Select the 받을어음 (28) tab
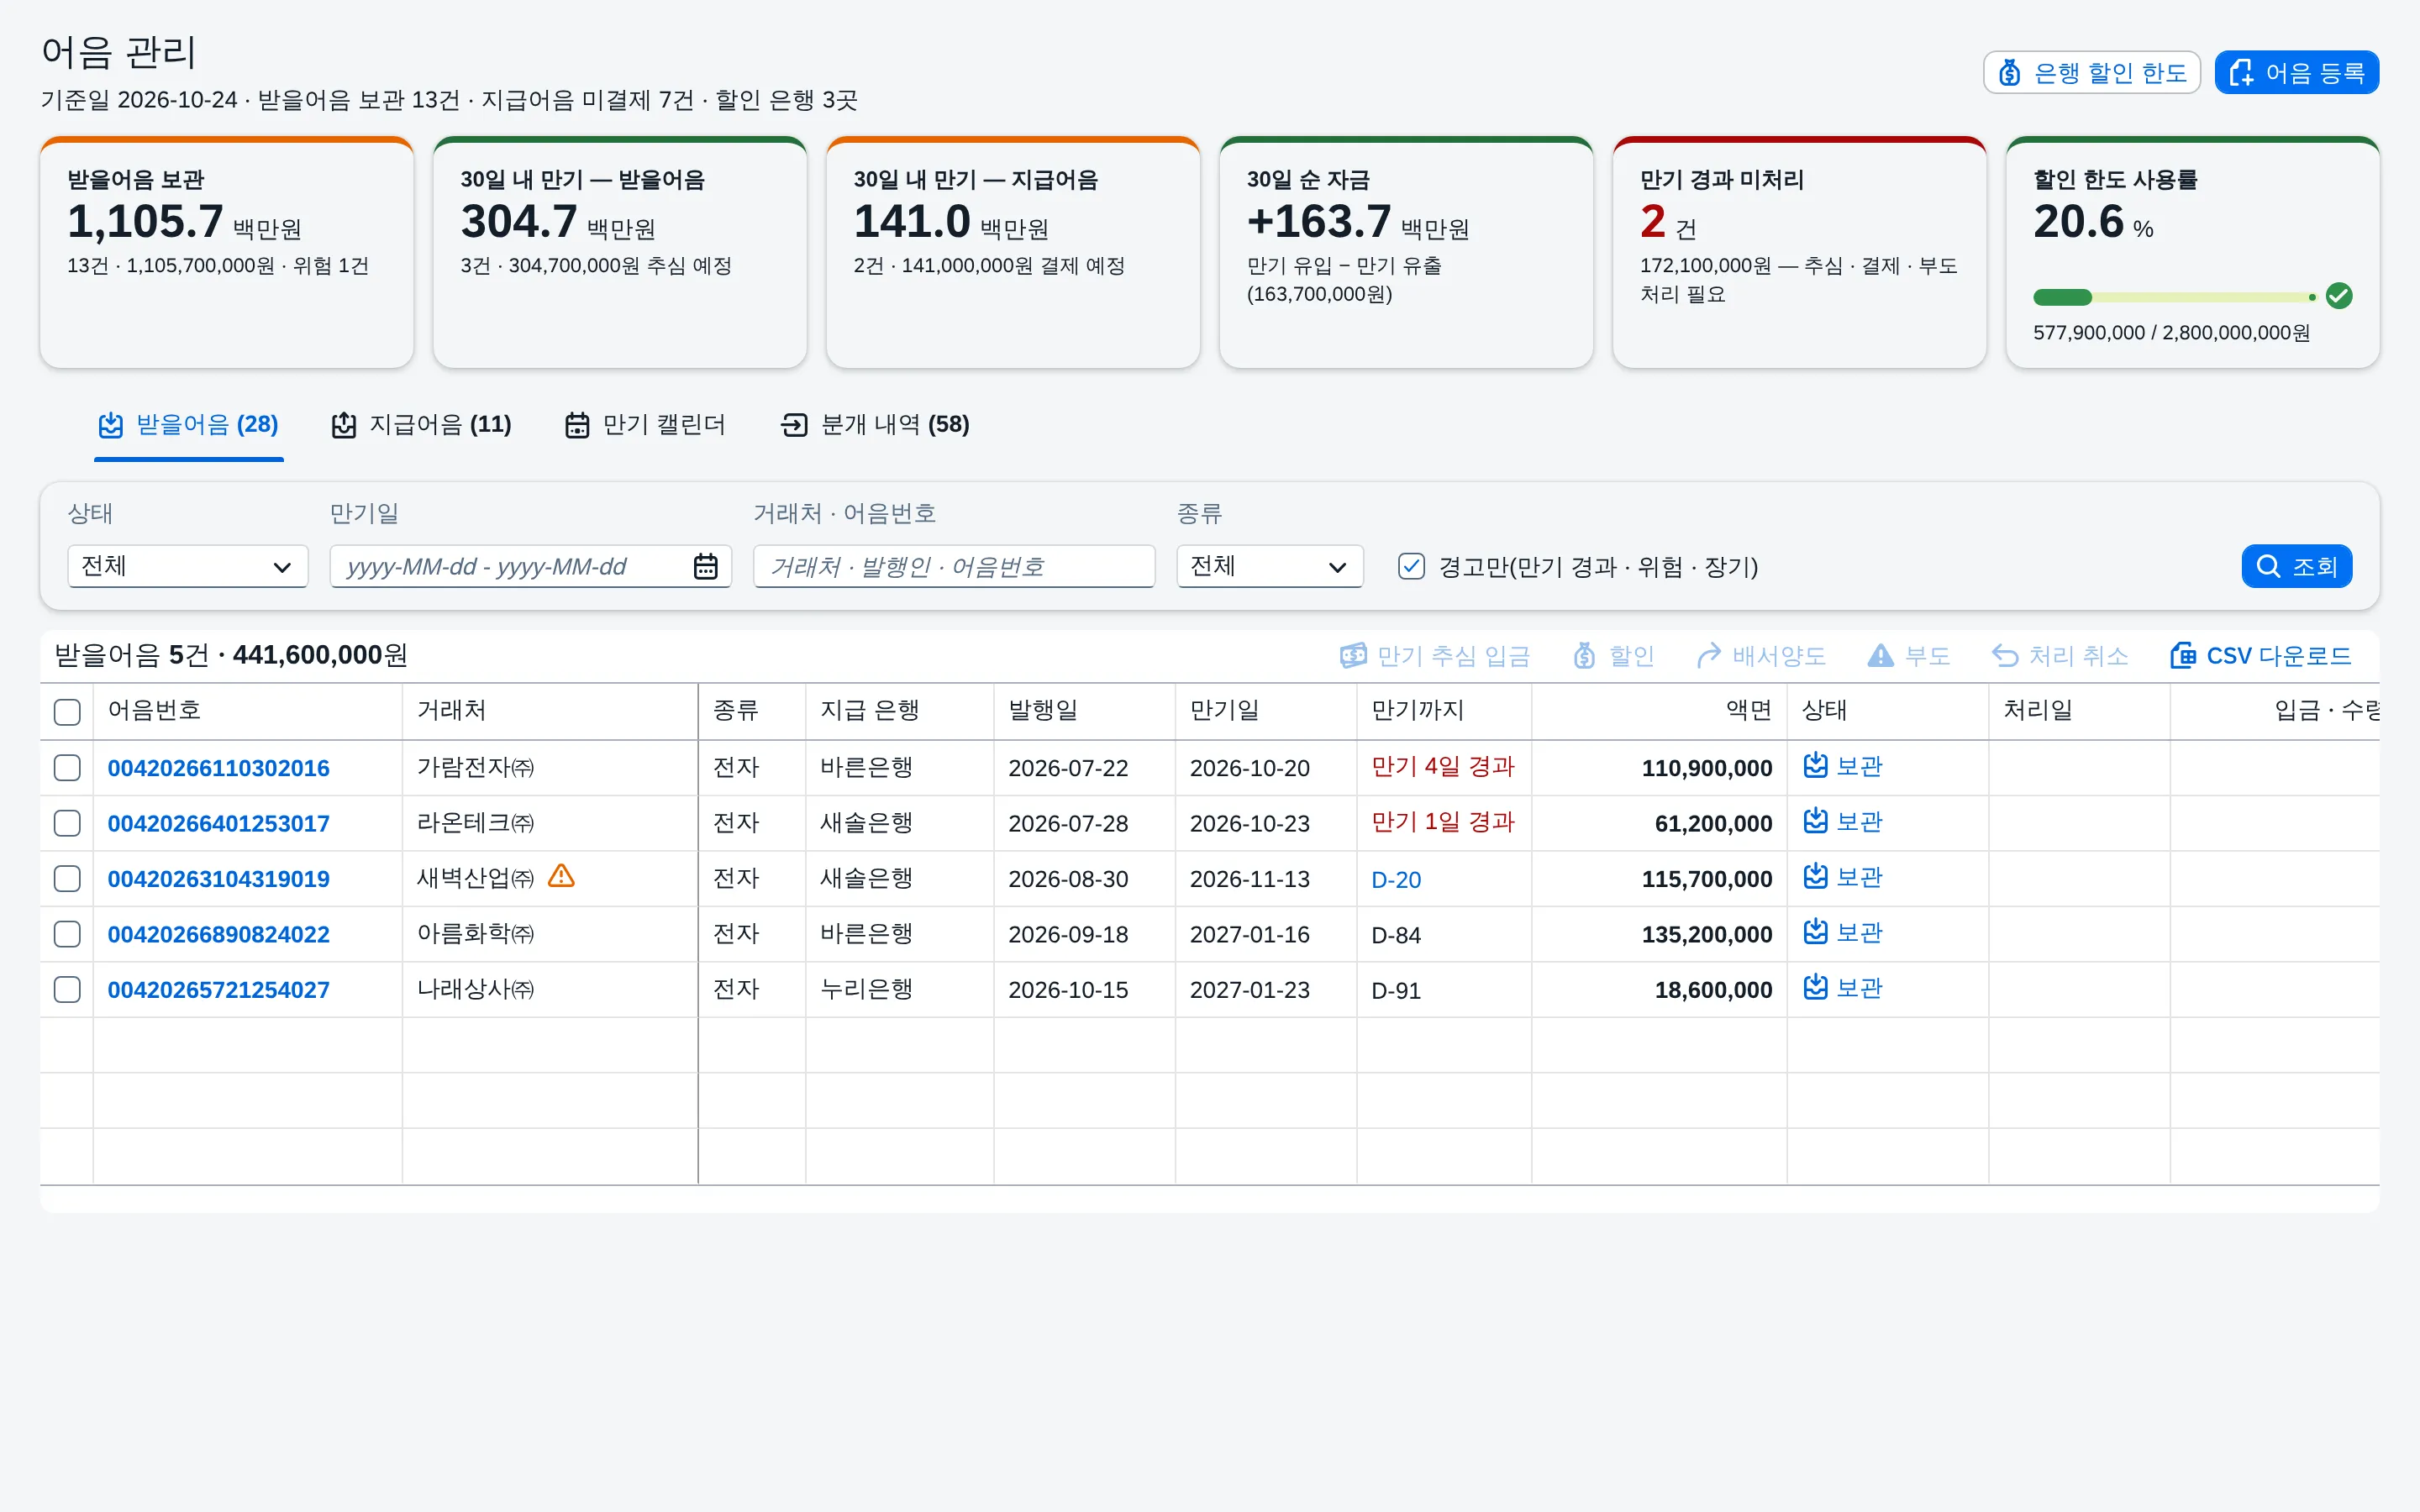Image resolution: width=2420 pixels, height=1512 pixels. coord(189,425)
